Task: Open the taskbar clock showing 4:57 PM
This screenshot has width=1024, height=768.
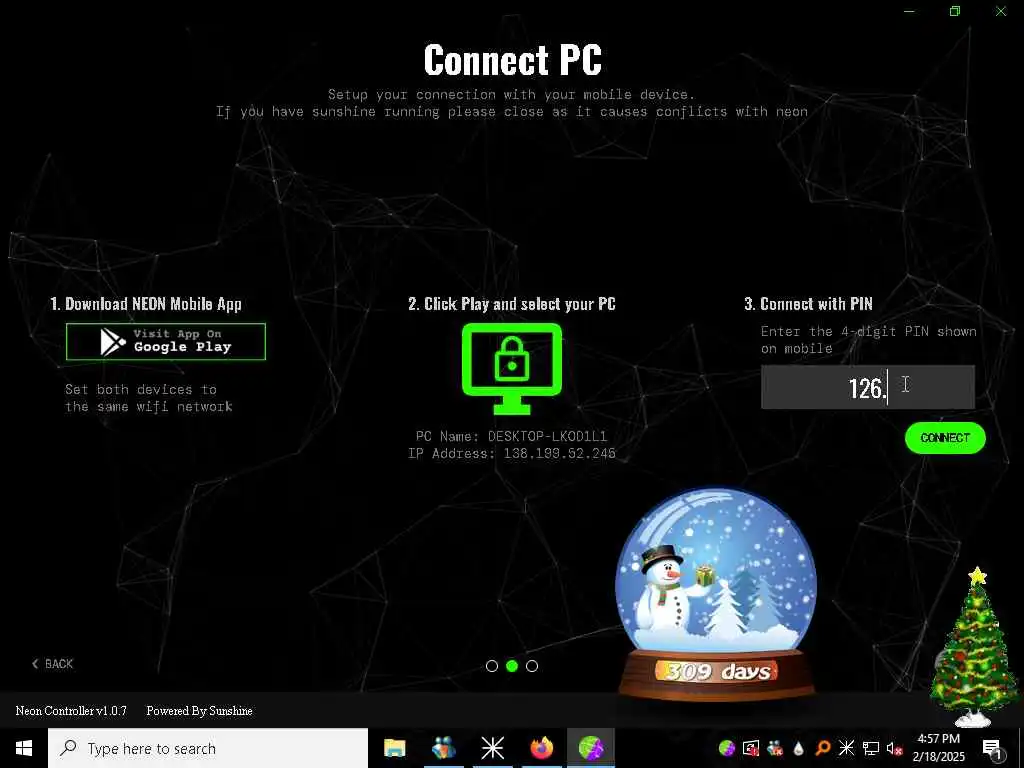Action: (938, 748)
